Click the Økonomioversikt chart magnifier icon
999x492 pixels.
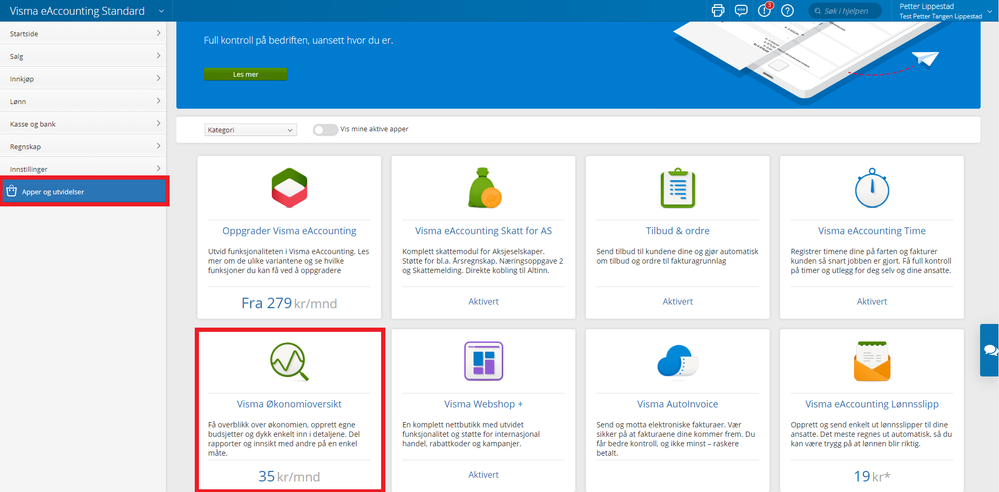click(289, 362)
